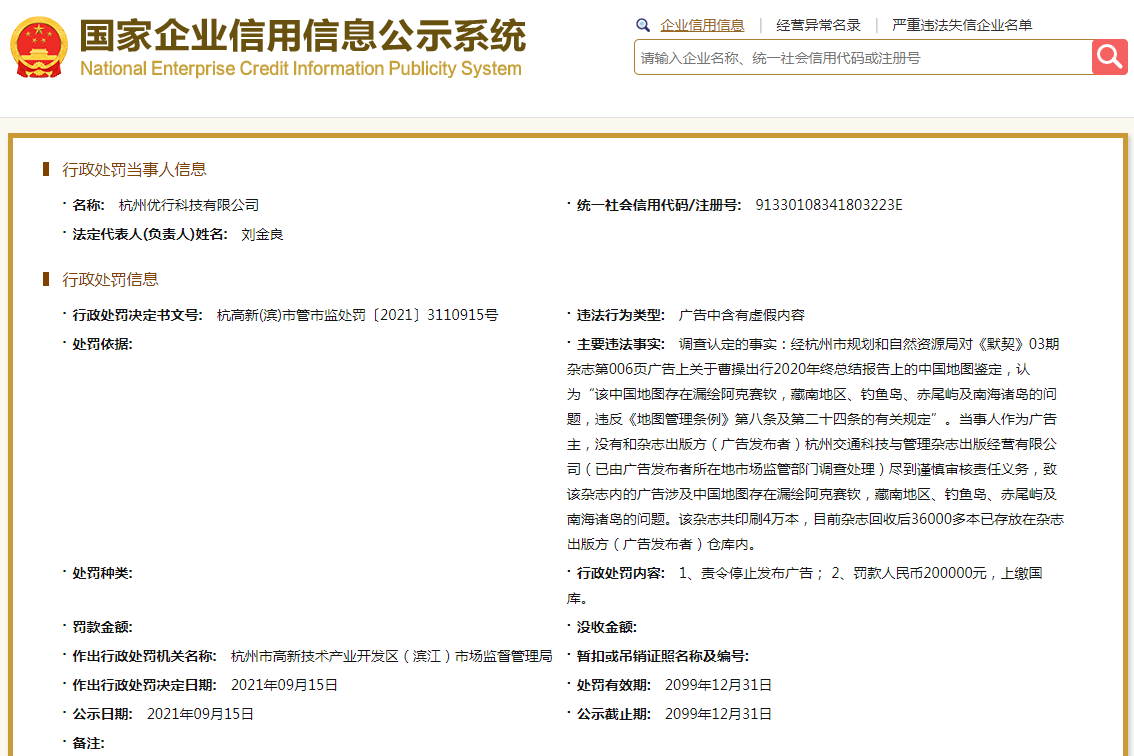Click the 国家企业信用信息公示系统 site title
Image resolution: width=1134 pixels, height=756 pixels.
coord(302,36)
